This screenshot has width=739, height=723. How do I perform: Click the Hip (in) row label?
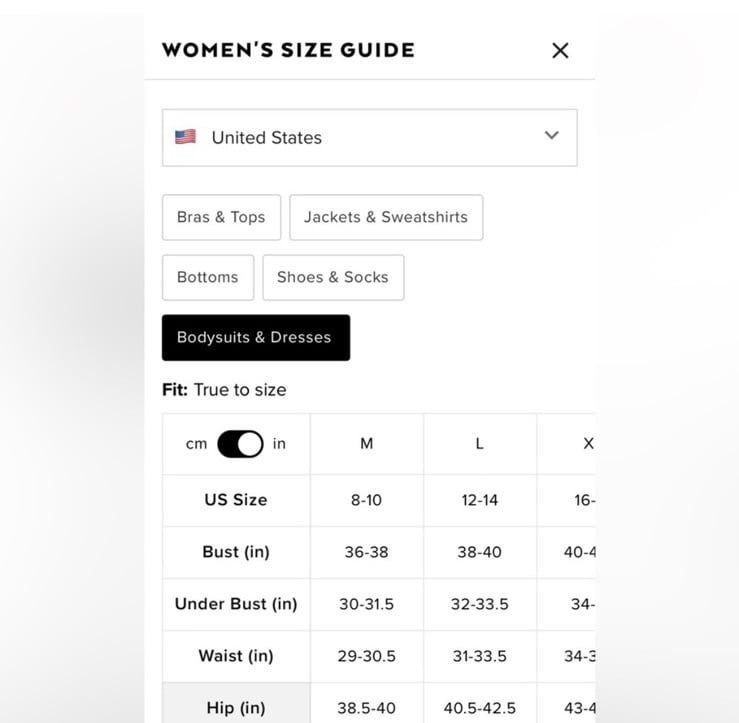[236, 707]
